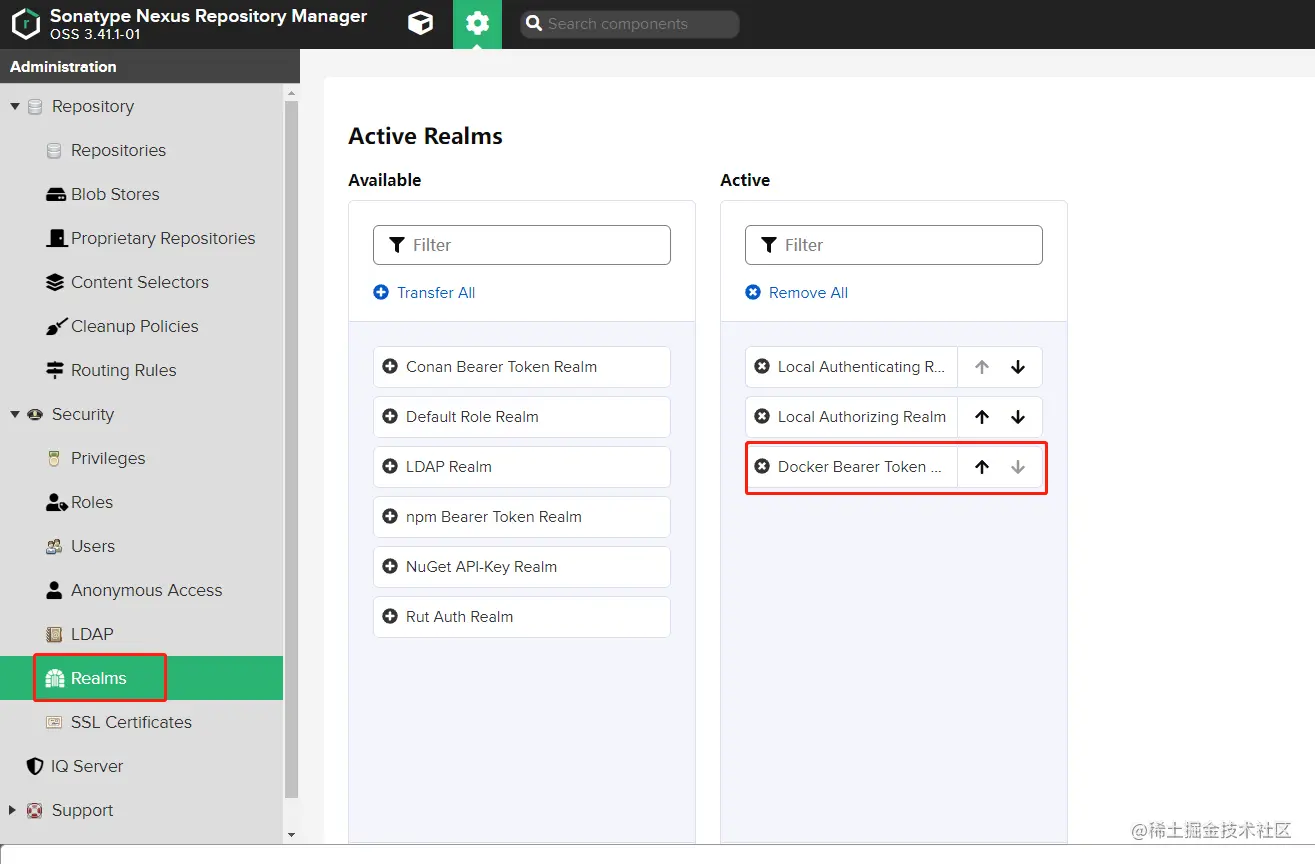Image resolution: width=1315 pixels, height=864 pixels.
Task: Move Docker Bearer Token Realm up
Action: (982, 467)
